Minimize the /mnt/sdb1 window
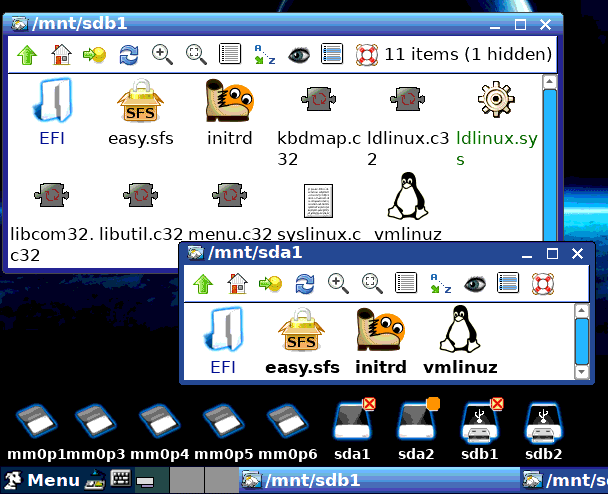The image size is (608, 494). click(495, 26)
